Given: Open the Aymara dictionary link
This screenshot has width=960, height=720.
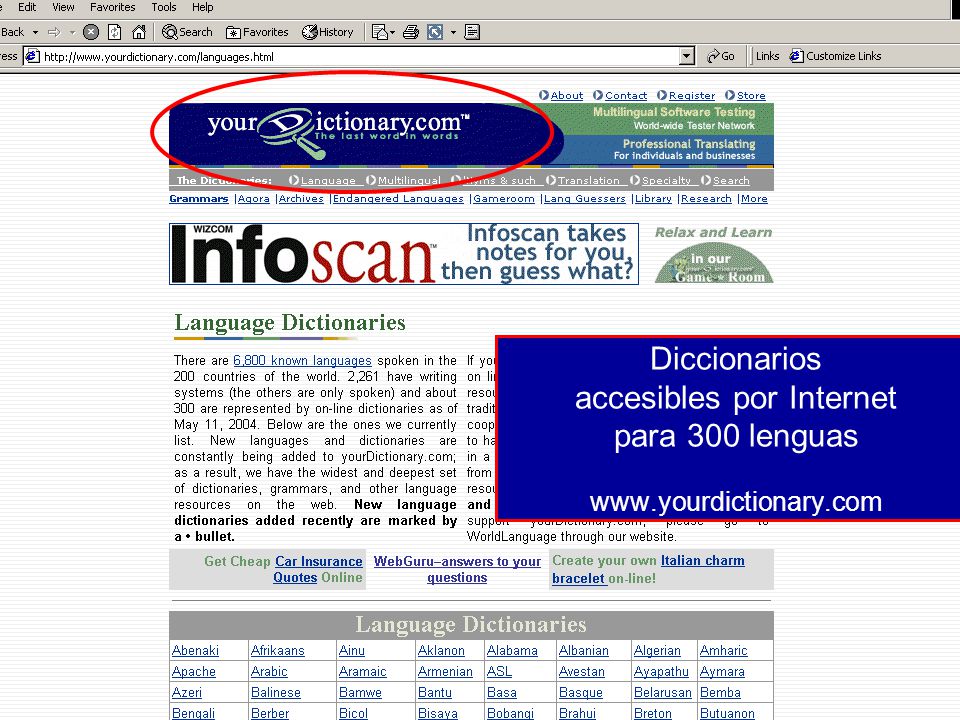Looking at the screenshot, I should [722, 672].
